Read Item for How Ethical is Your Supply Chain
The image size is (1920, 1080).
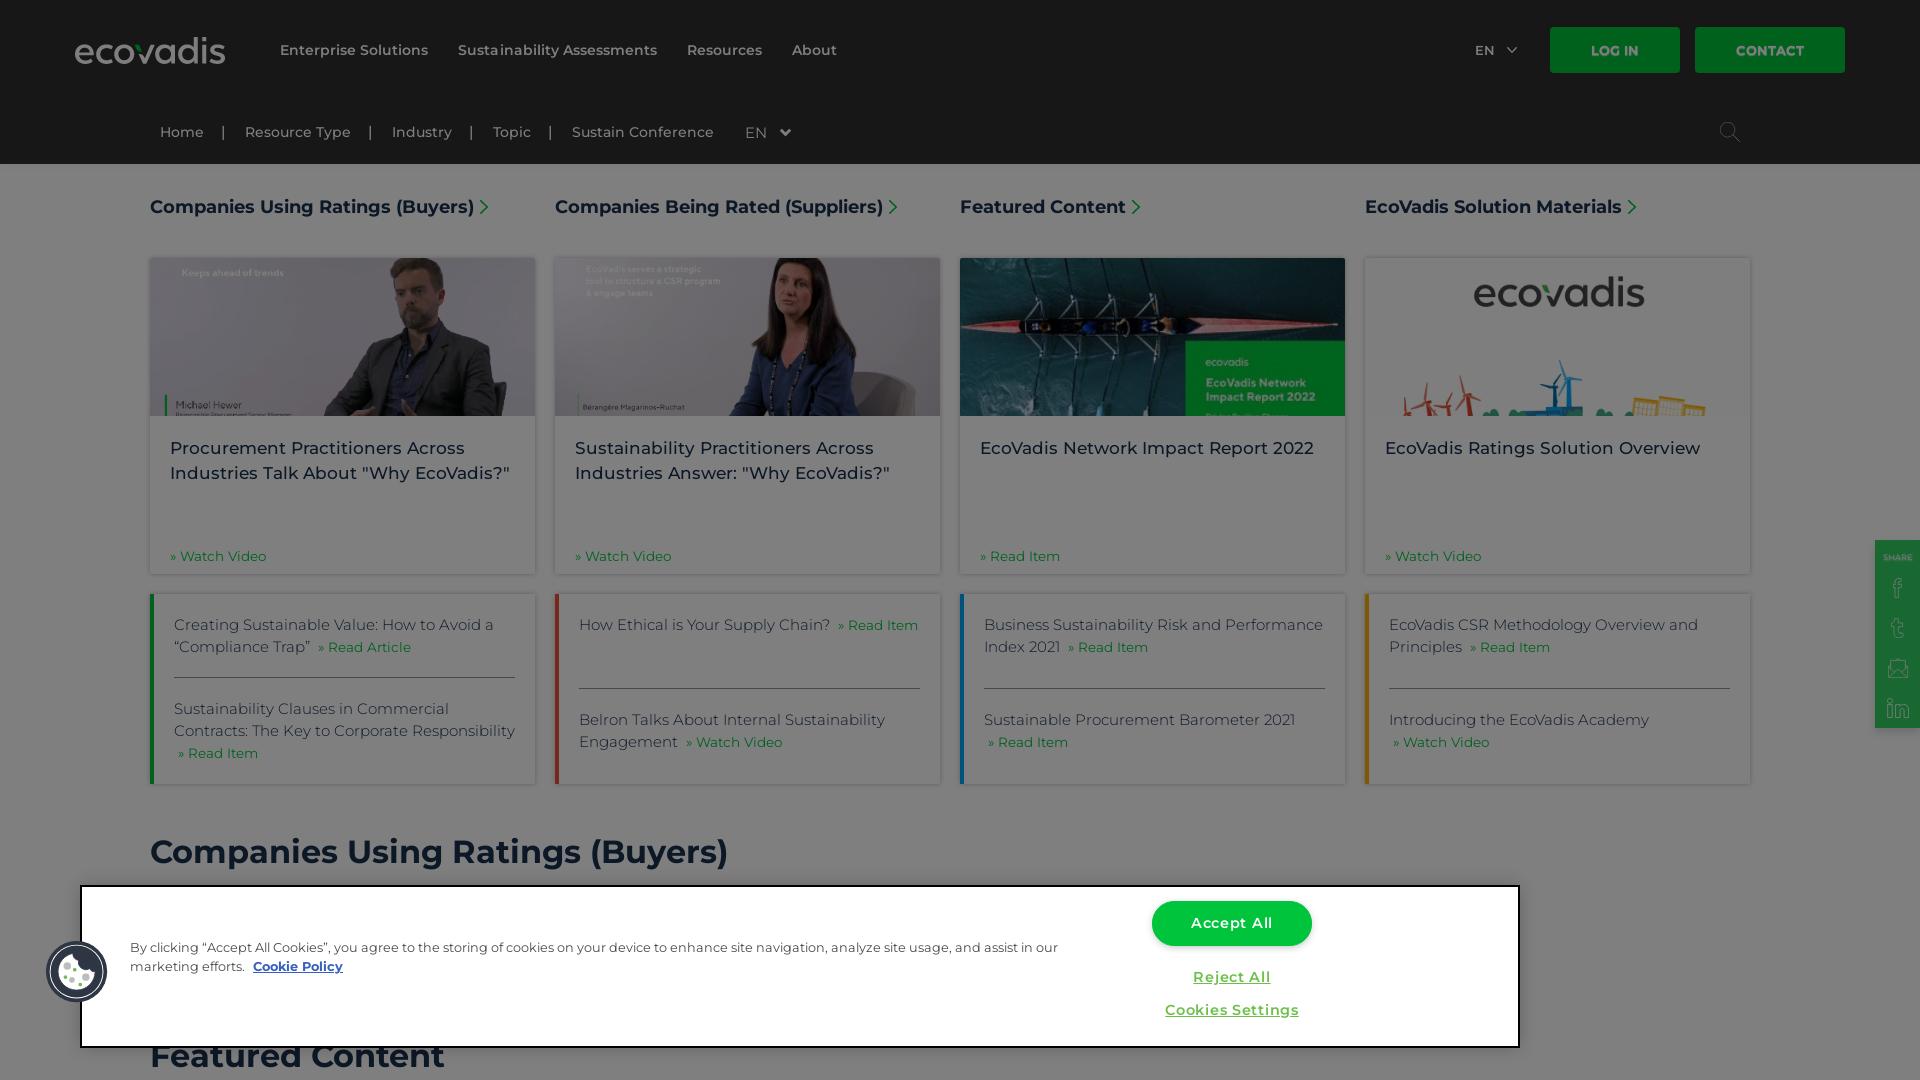878,625
